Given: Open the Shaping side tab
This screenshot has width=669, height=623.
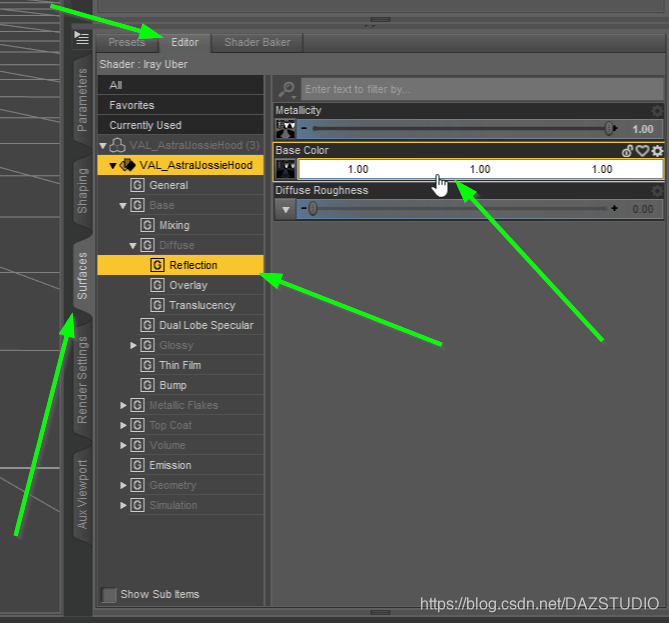Looking at the screenshot, I should tap(82, 191).
